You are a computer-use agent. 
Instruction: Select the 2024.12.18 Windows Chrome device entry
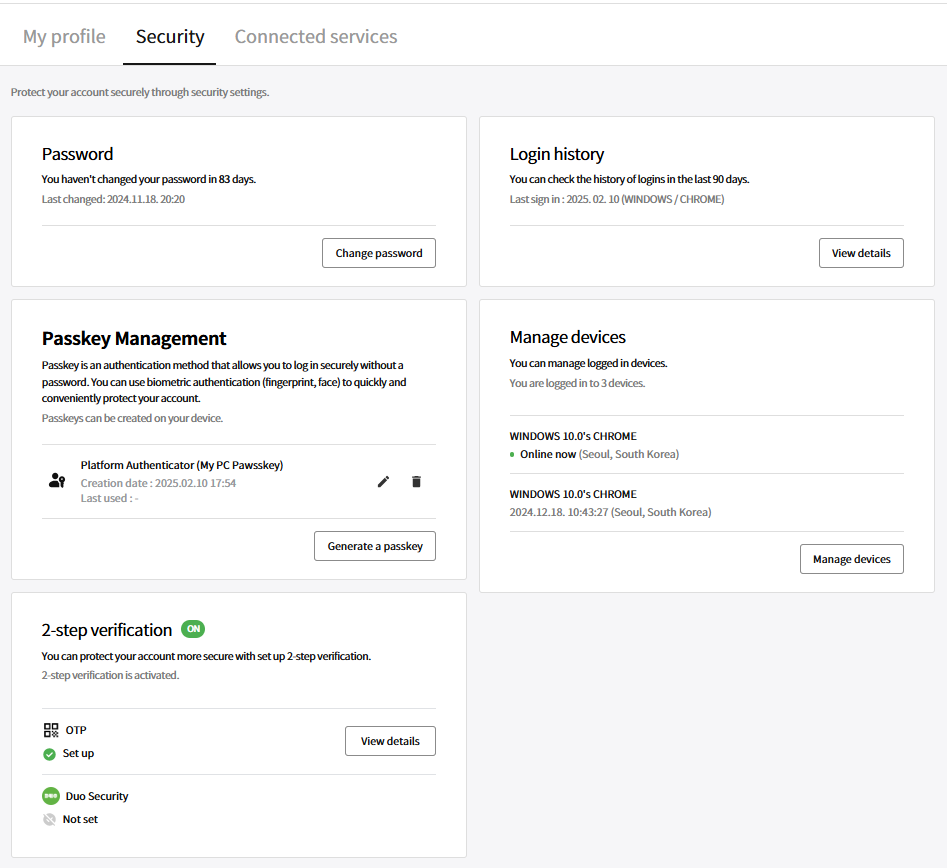(707, 503)
